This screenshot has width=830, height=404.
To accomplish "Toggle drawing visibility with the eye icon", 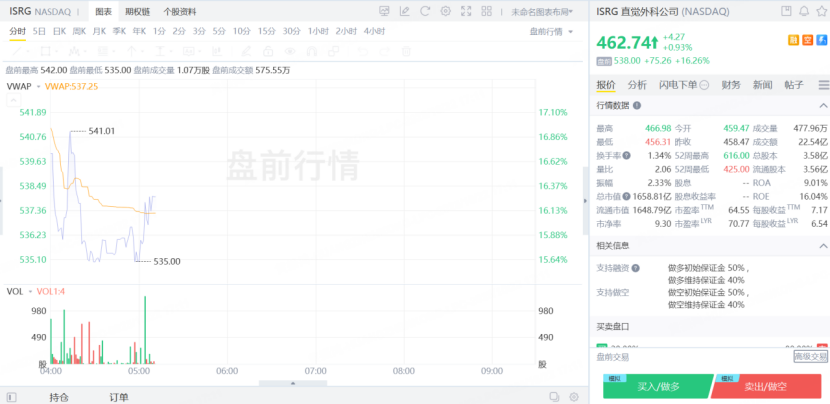I will click(290, 51).
